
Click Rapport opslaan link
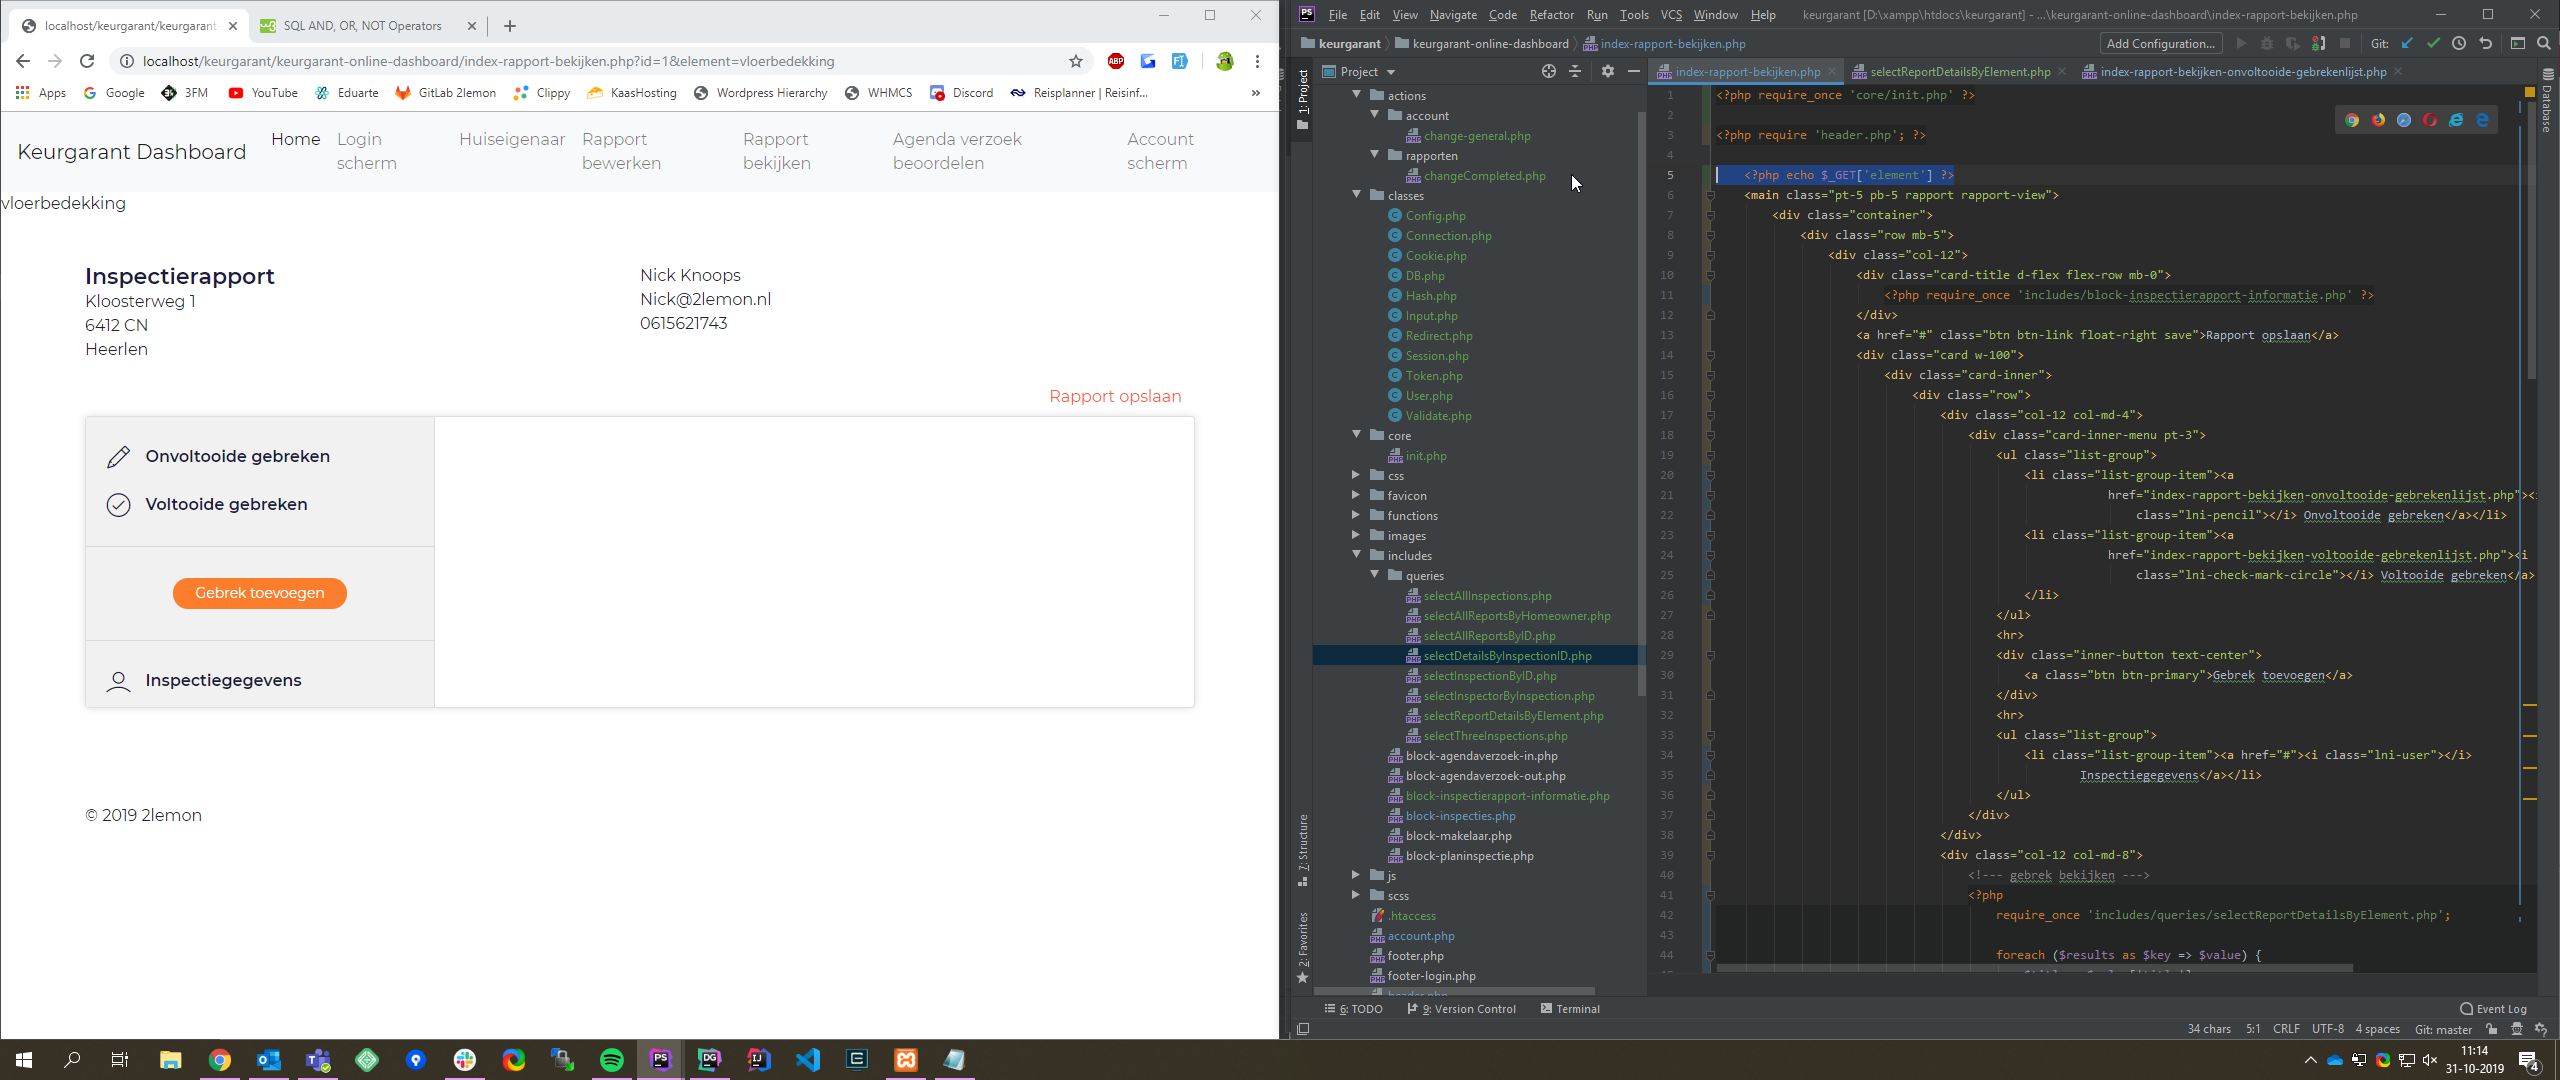coord(1115,396)
